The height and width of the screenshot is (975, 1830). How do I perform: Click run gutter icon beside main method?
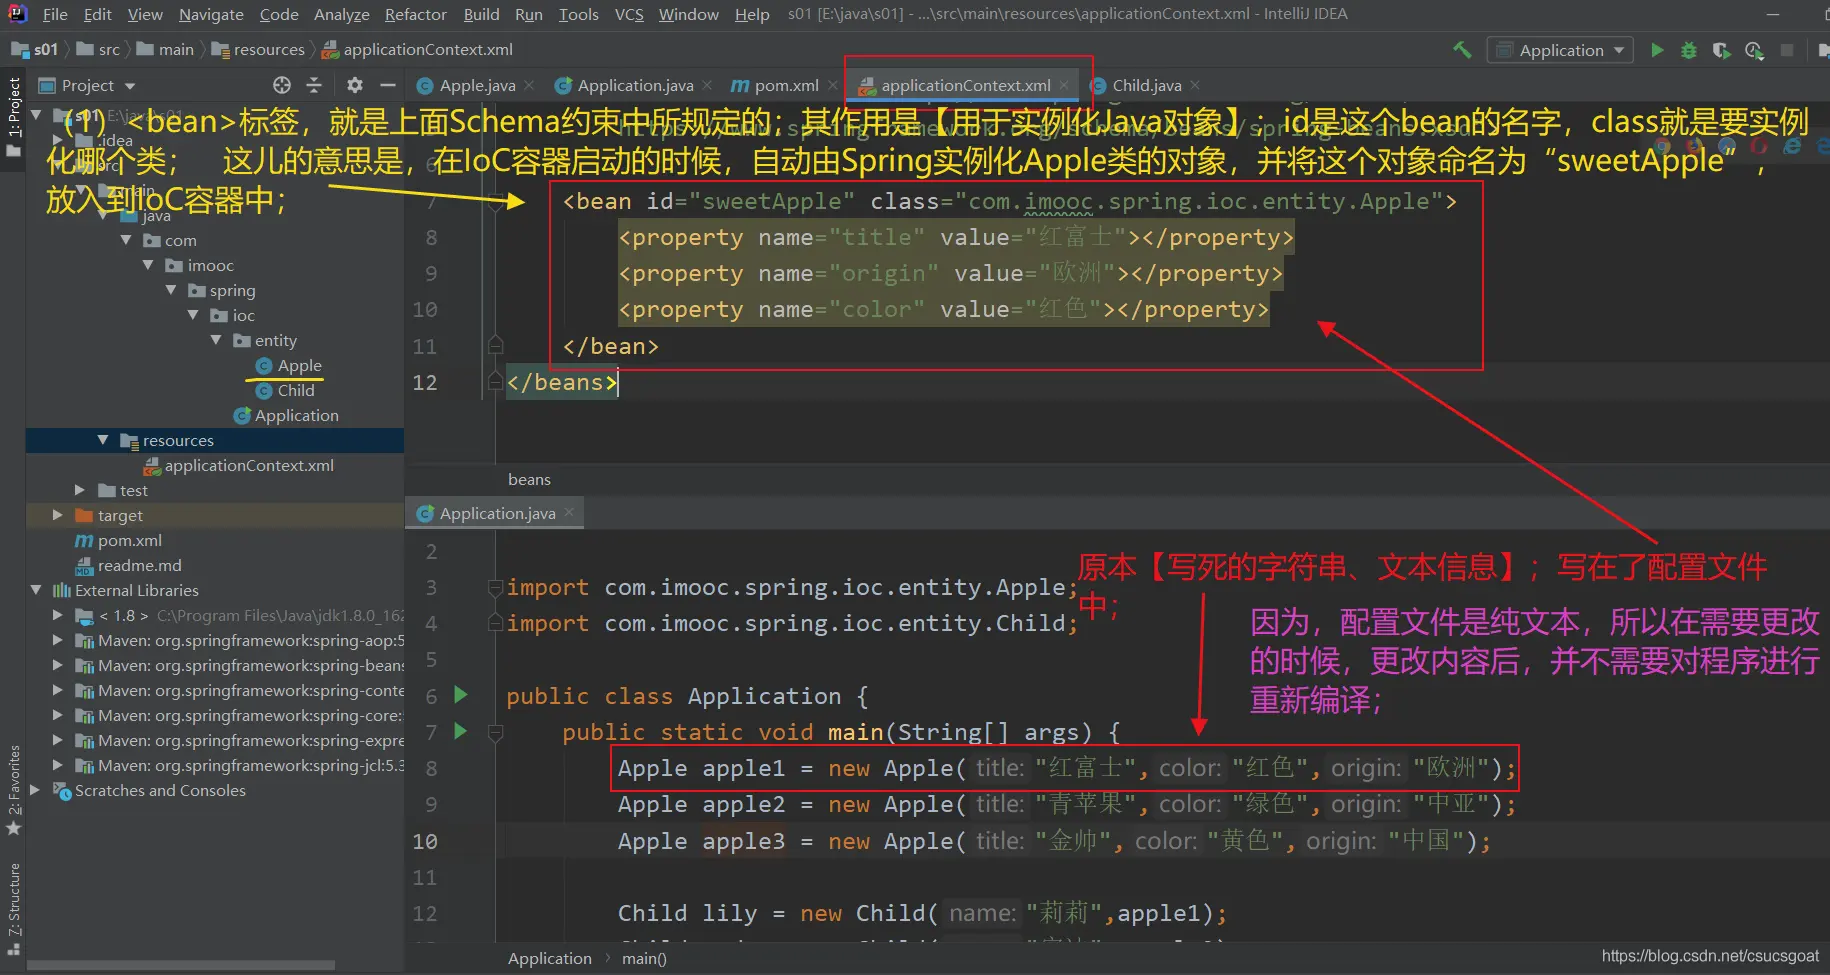[461, 731]
